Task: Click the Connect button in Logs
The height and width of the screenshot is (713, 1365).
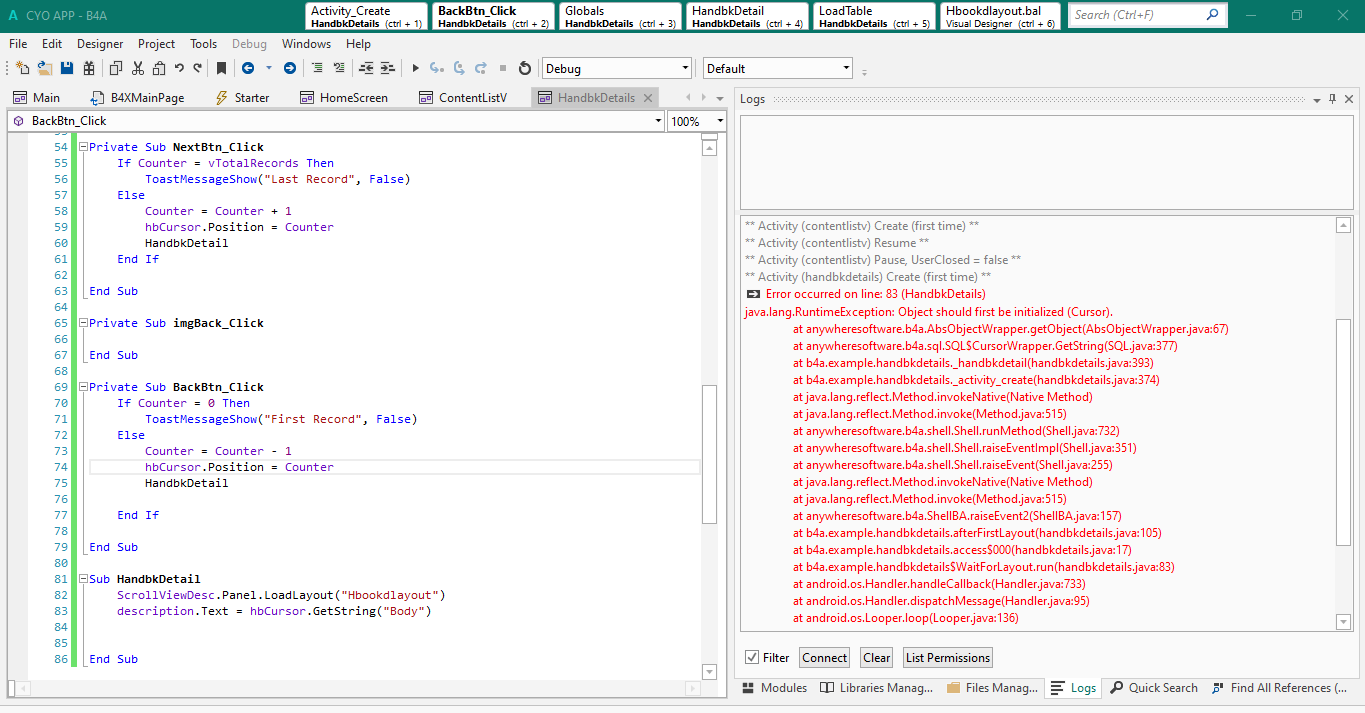Action: (x=825, y=657)
